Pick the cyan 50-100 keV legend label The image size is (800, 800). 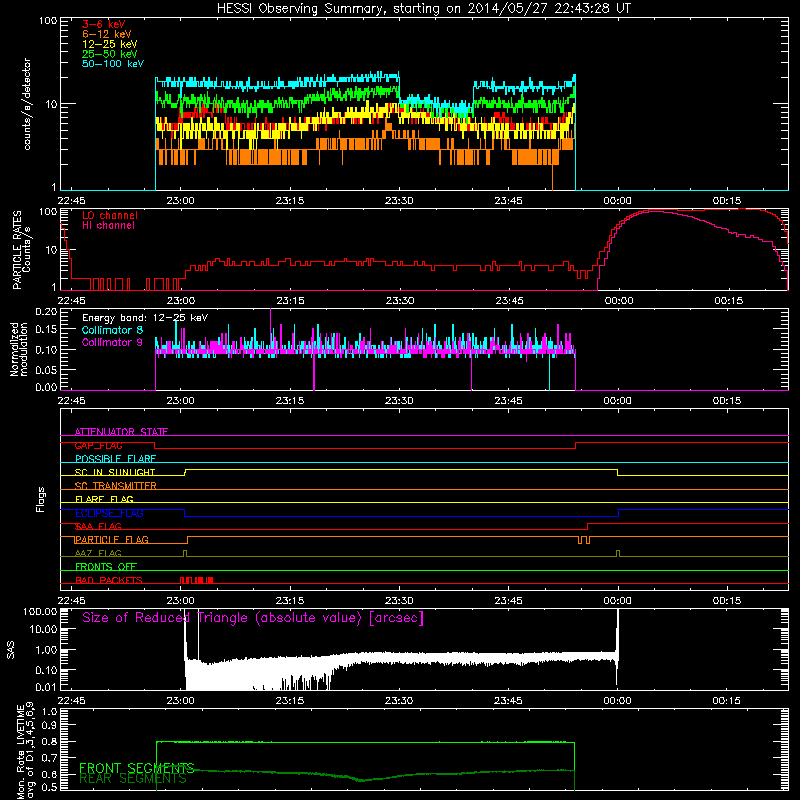(x=113, y=64)
